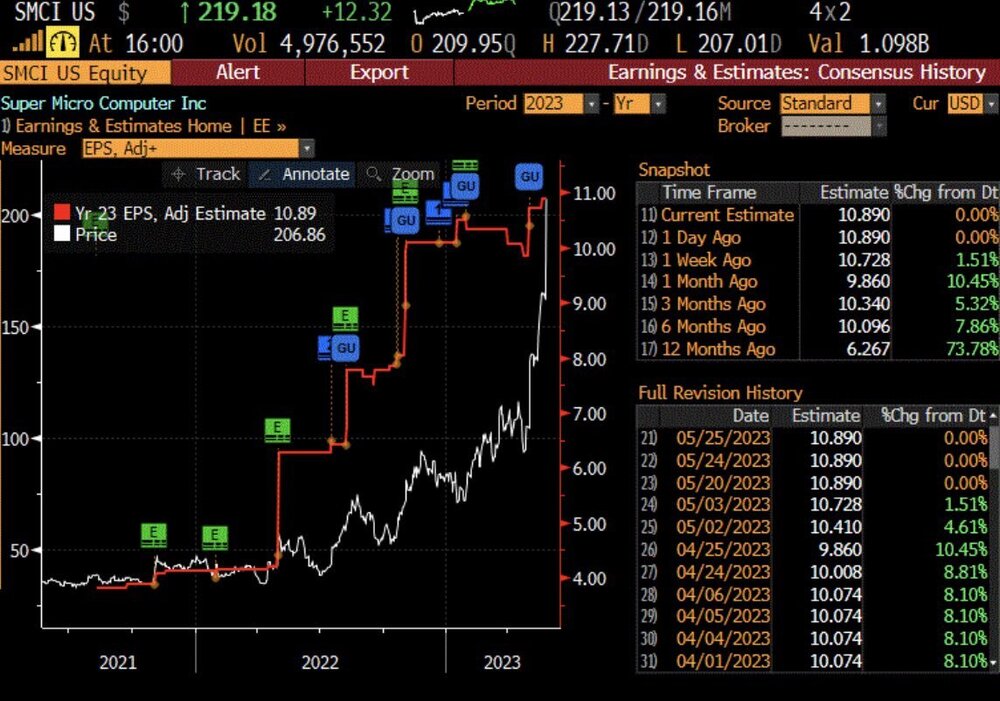Click the SMCI US Equity security field
Viewport: 1000px width, 701px height.
click(x=85, y=73)
